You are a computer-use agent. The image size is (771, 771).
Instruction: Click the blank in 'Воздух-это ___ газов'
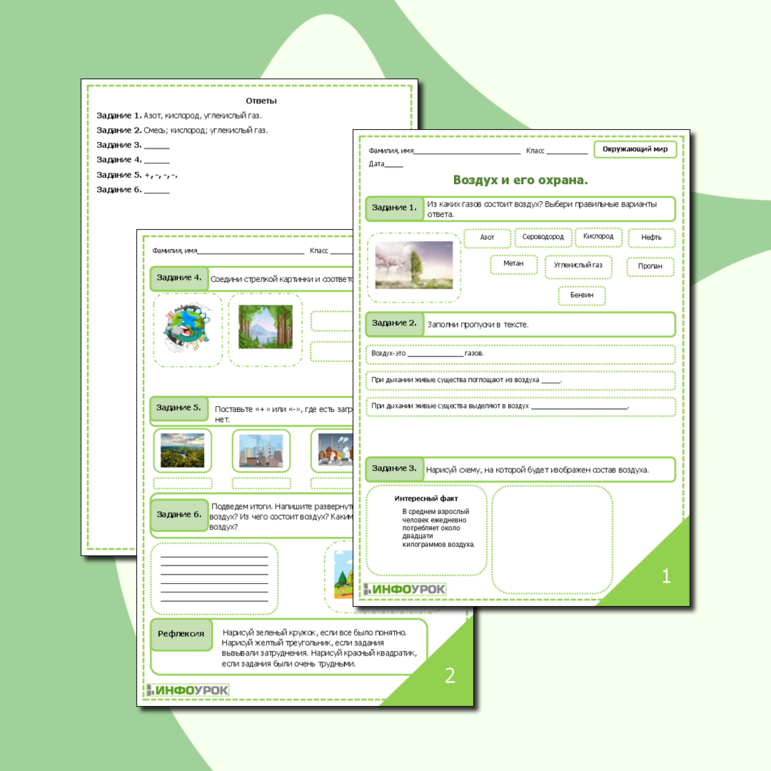point(435,354)
